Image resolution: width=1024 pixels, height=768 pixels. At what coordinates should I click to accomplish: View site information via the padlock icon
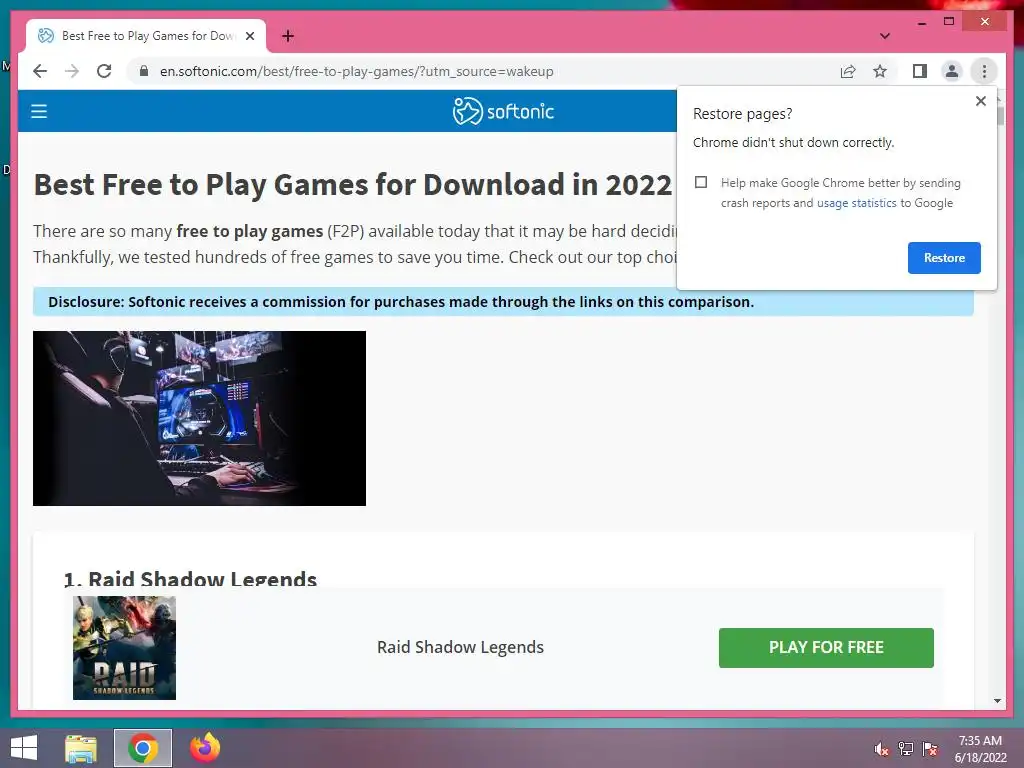tap(144, 71)
